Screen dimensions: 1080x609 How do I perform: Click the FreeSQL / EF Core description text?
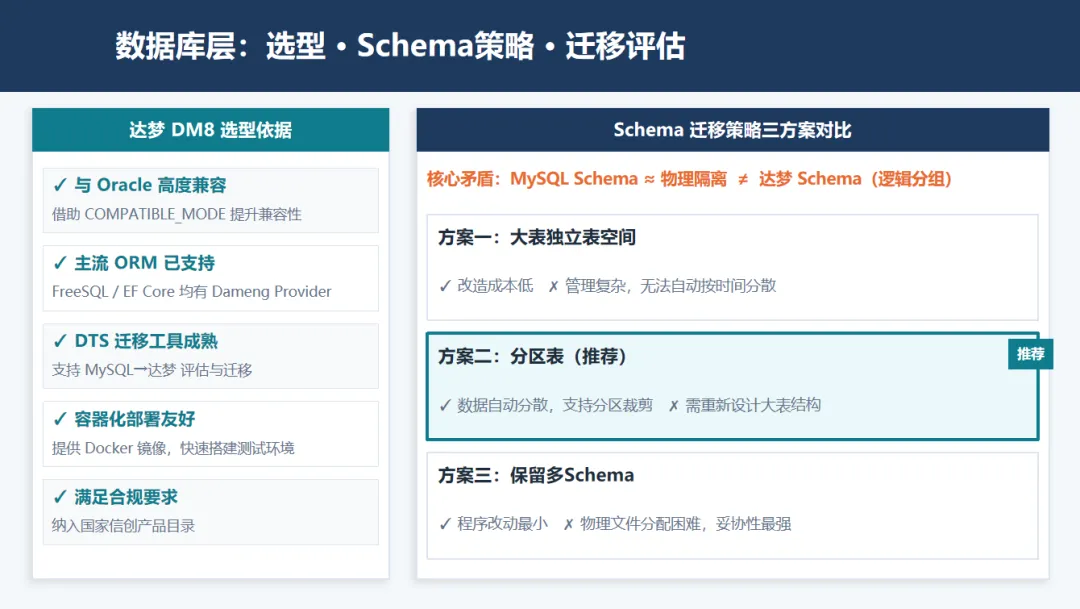[192, 292]
